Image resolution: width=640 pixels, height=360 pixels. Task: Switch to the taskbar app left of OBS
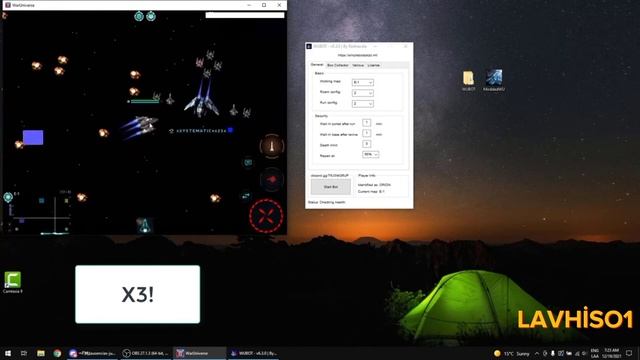point(93,353)
